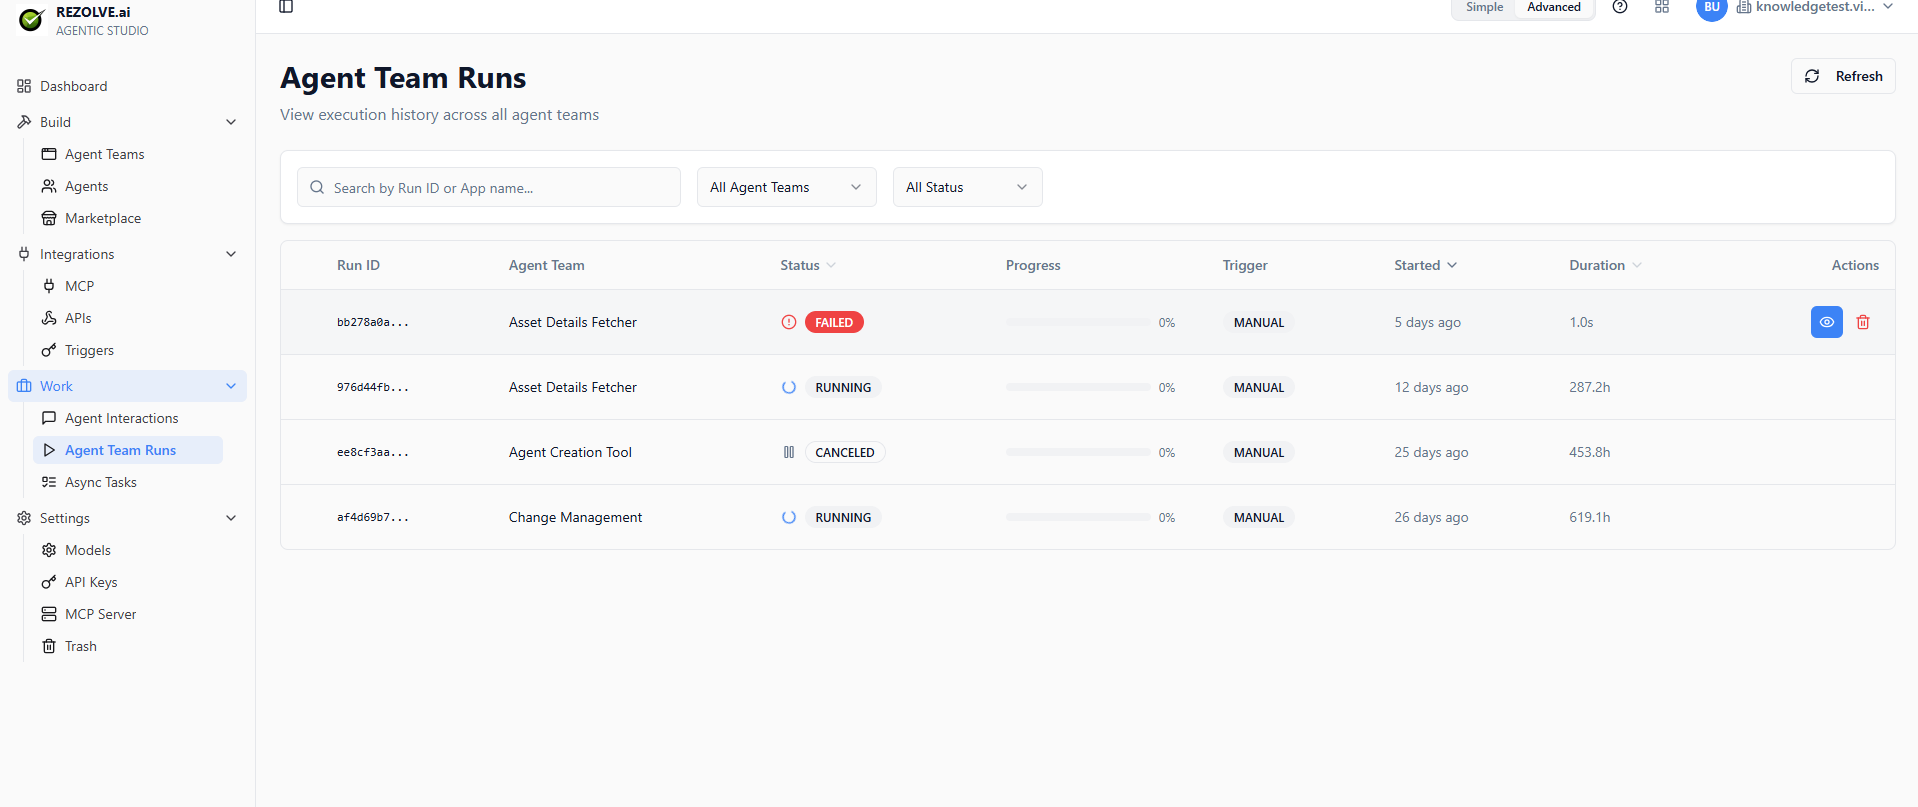The height and width of the screenshot is (807, 1918).
Task: Click progress bar of bb278a0a run
Action: (1078, 322)
